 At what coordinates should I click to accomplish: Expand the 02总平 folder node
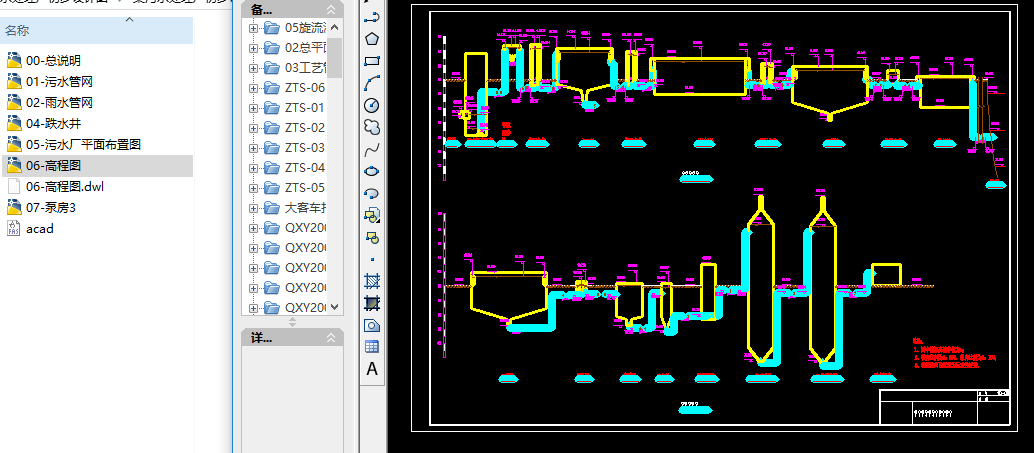click(253, 47)
